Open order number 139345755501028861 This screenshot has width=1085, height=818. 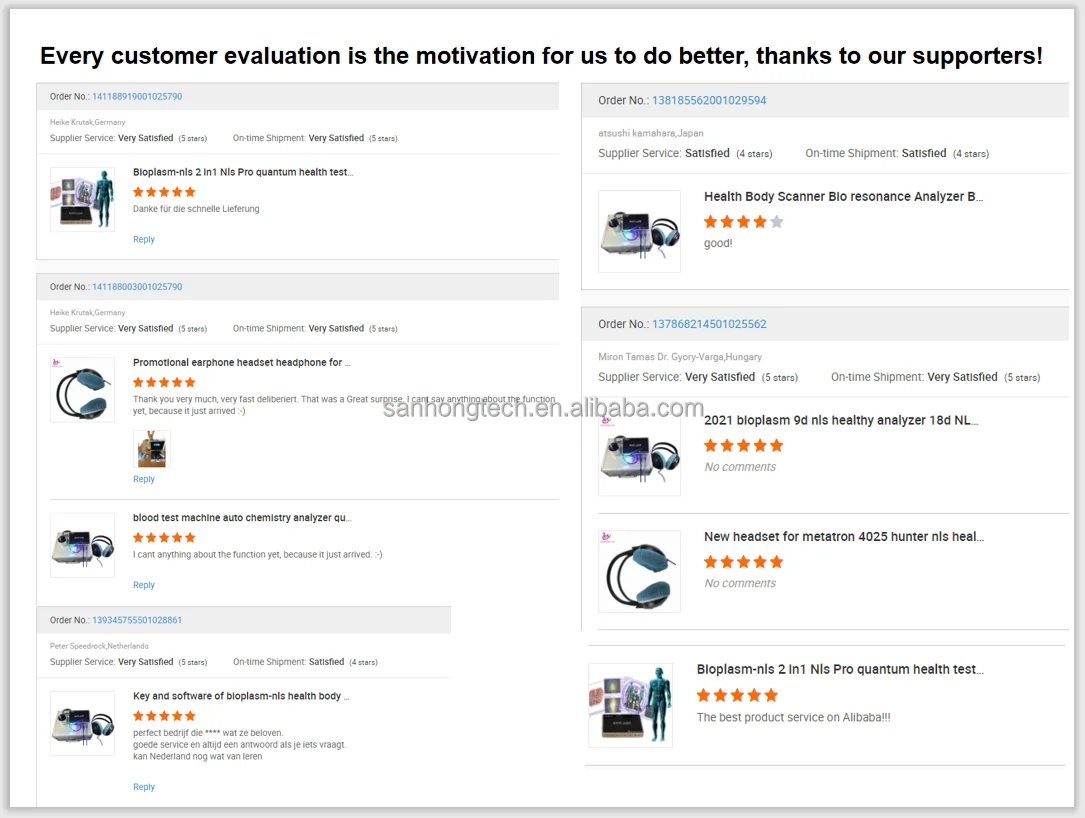(x=137, y=620)
